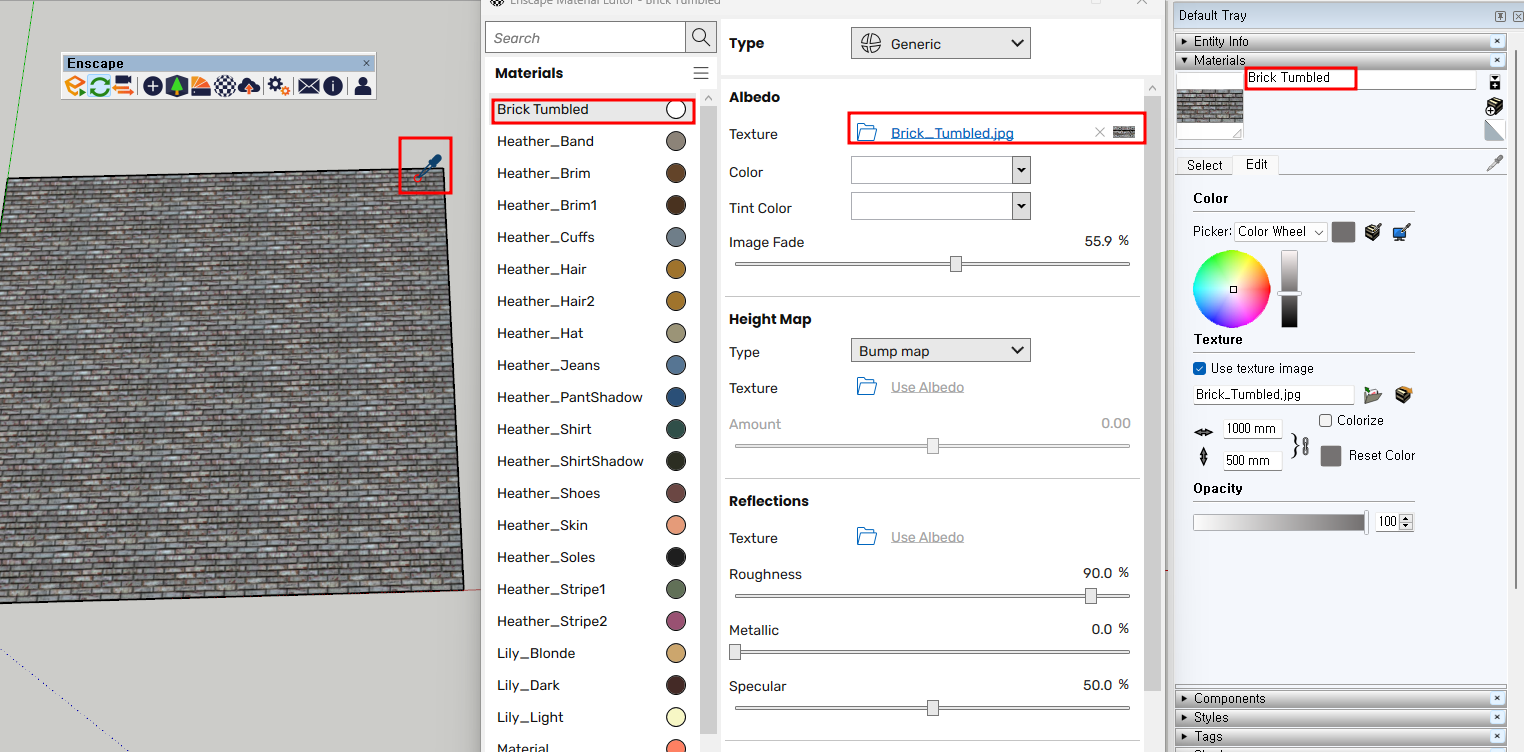Image resolution: width=1524 pixels, height=752 pixels.
Task: Open Enscape About info icon
Action: [x=332, y=86]
